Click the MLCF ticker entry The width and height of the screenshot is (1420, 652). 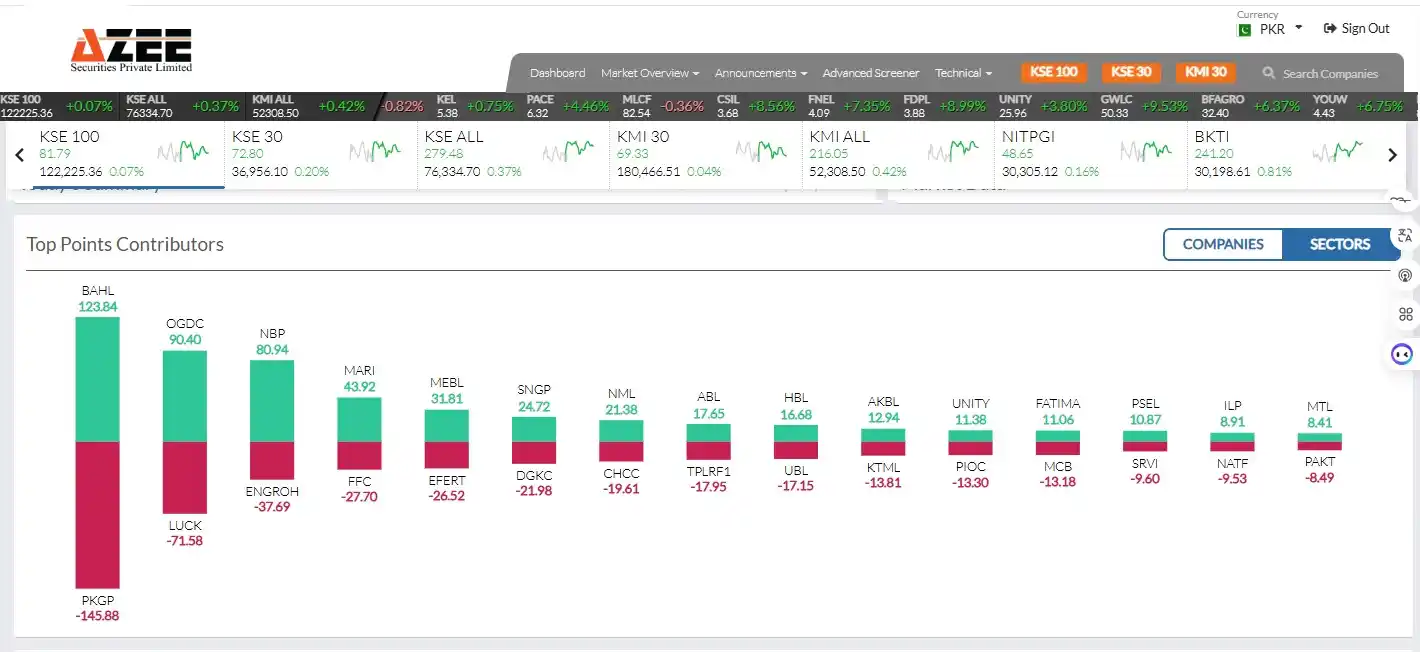tap(663, 106)
